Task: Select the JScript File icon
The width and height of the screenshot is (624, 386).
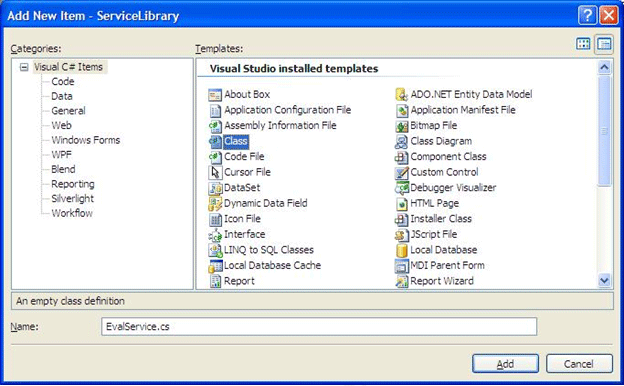Action: [x=401, y=235]
